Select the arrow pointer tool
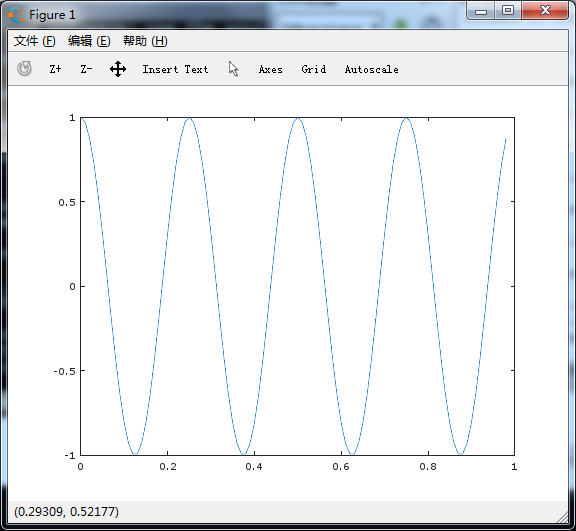576x531 pixels. click(x=234, y=69)
